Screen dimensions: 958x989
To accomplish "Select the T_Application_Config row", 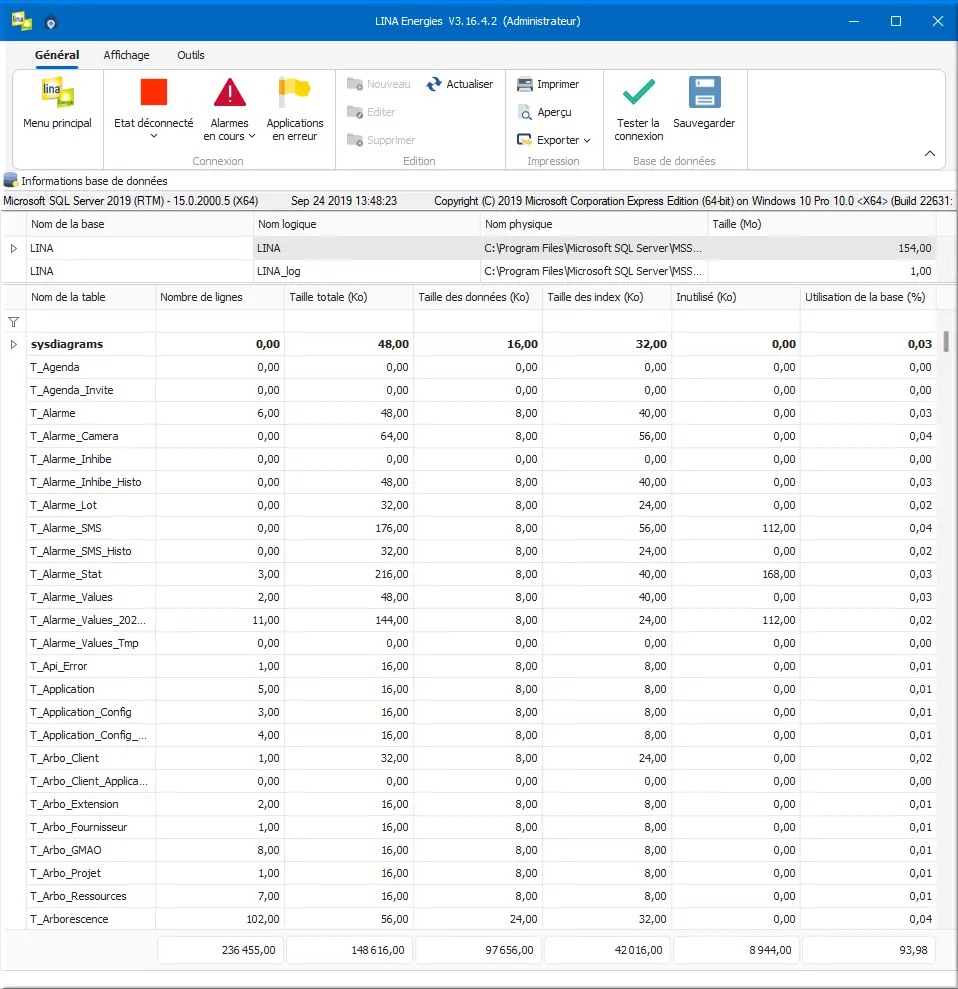I will [481, 712].
